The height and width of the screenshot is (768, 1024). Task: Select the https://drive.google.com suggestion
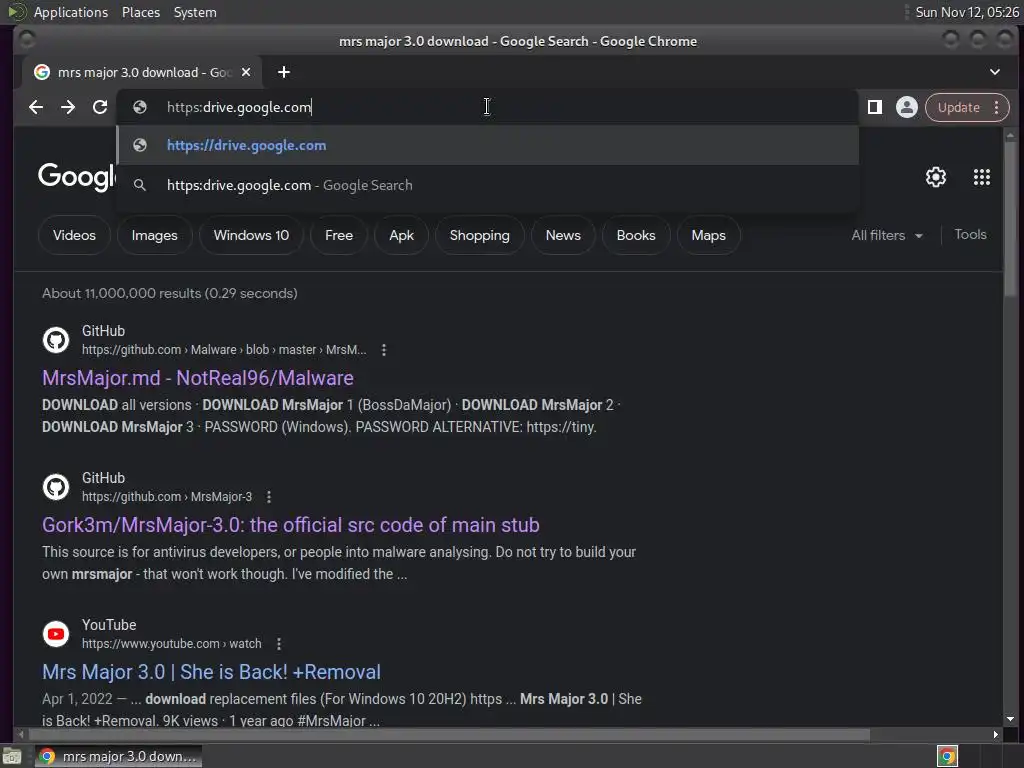488,145
